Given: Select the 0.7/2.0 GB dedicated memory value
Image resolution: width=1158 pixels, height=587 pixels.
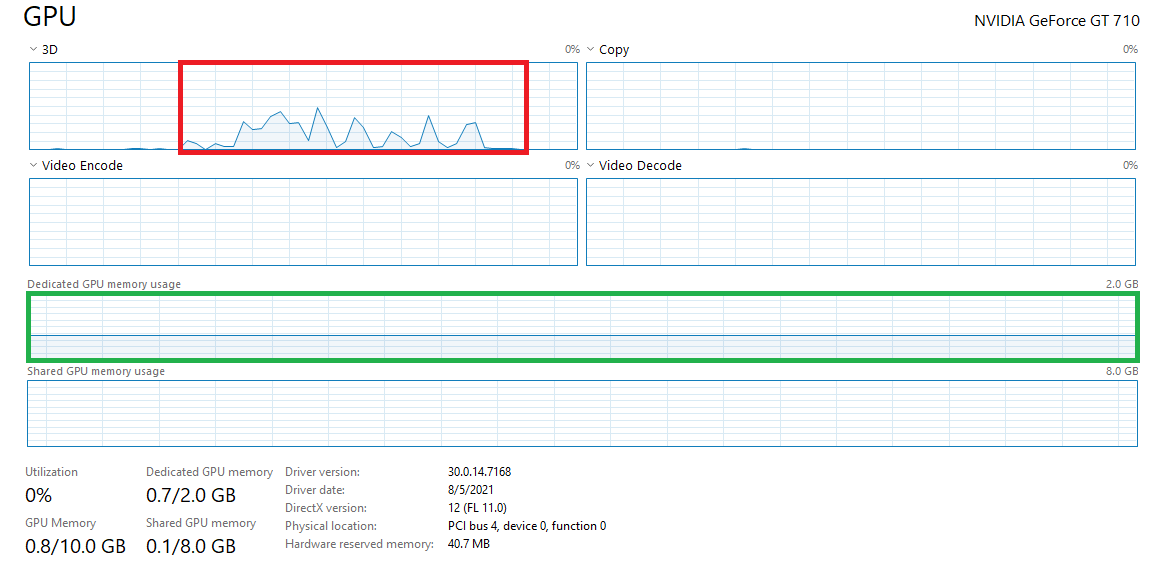Looking at the screenshot, I should point(190,495).
